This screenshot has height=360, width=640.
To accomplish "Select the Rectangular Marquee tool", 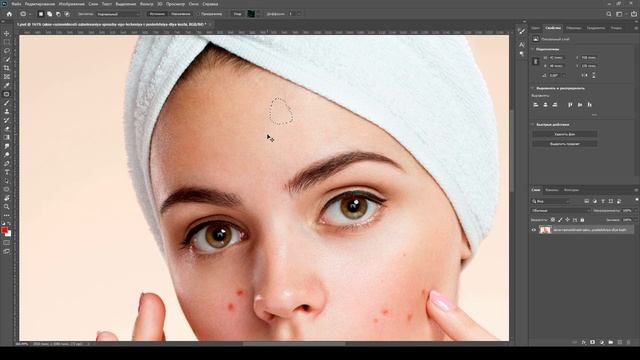I will point(7,42).
